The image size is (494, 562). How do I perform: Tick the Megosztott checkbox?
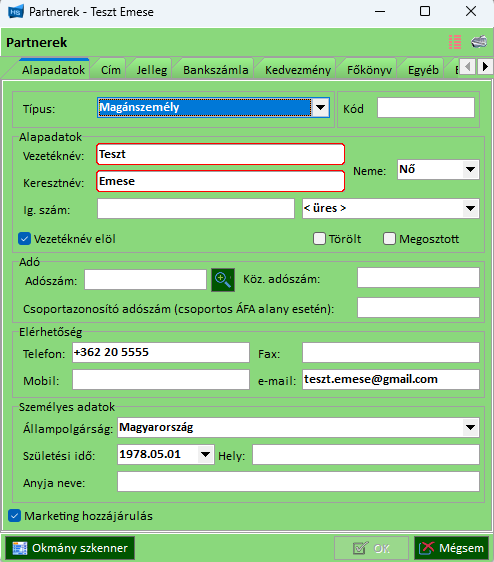pyautogui.click(x=389, y=239)
